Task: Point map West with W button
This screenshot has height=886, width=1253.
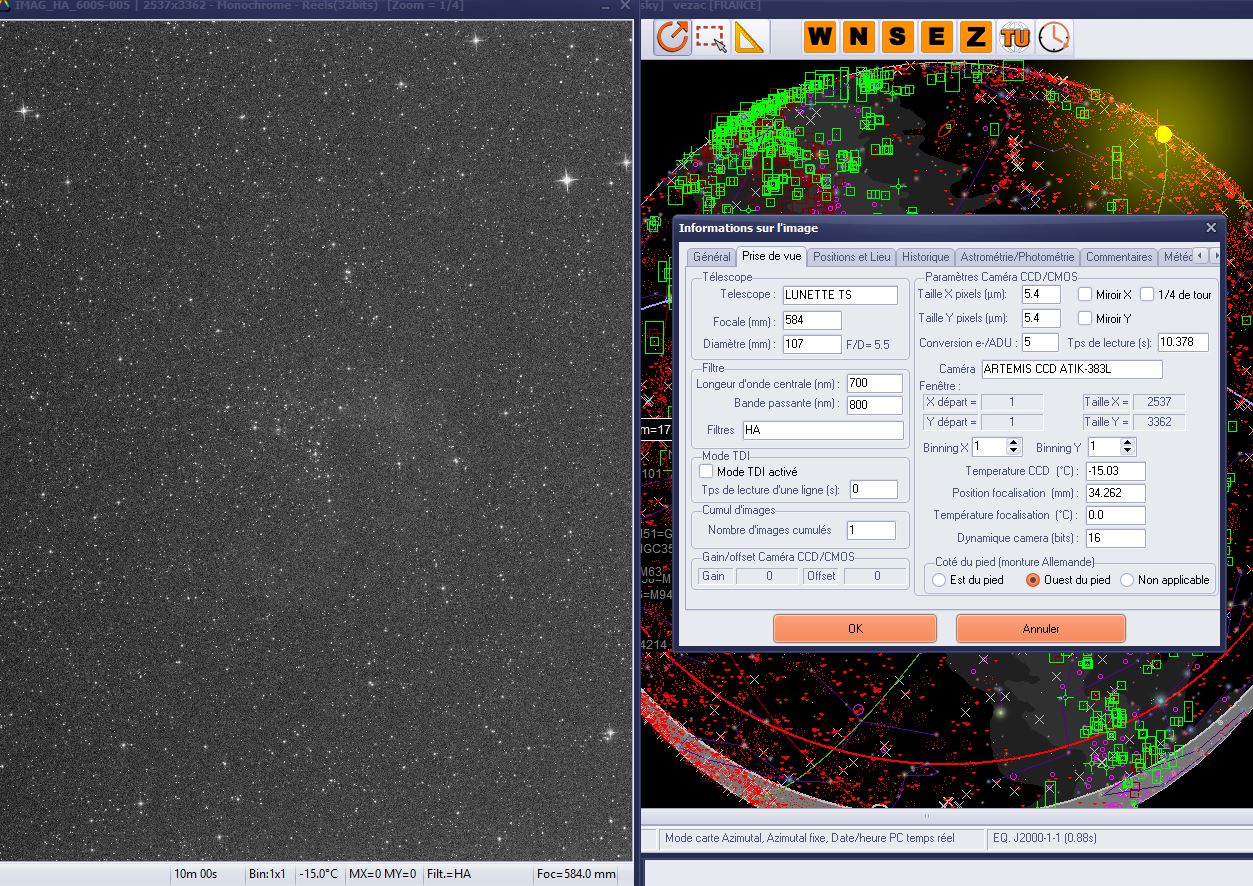Action: (820, 37)
